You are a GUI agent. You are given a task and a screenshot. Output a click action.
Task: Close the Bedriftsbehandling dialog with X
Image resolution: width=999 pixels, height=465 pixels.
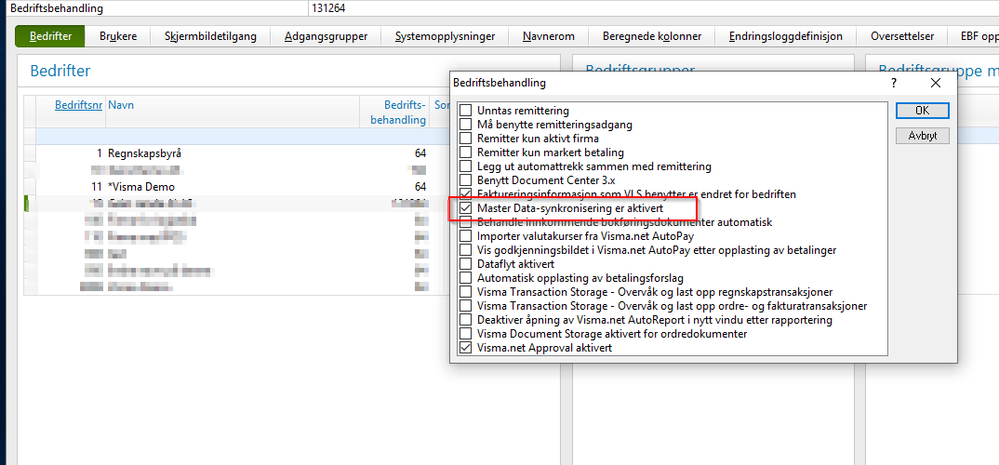pos(935,83)
